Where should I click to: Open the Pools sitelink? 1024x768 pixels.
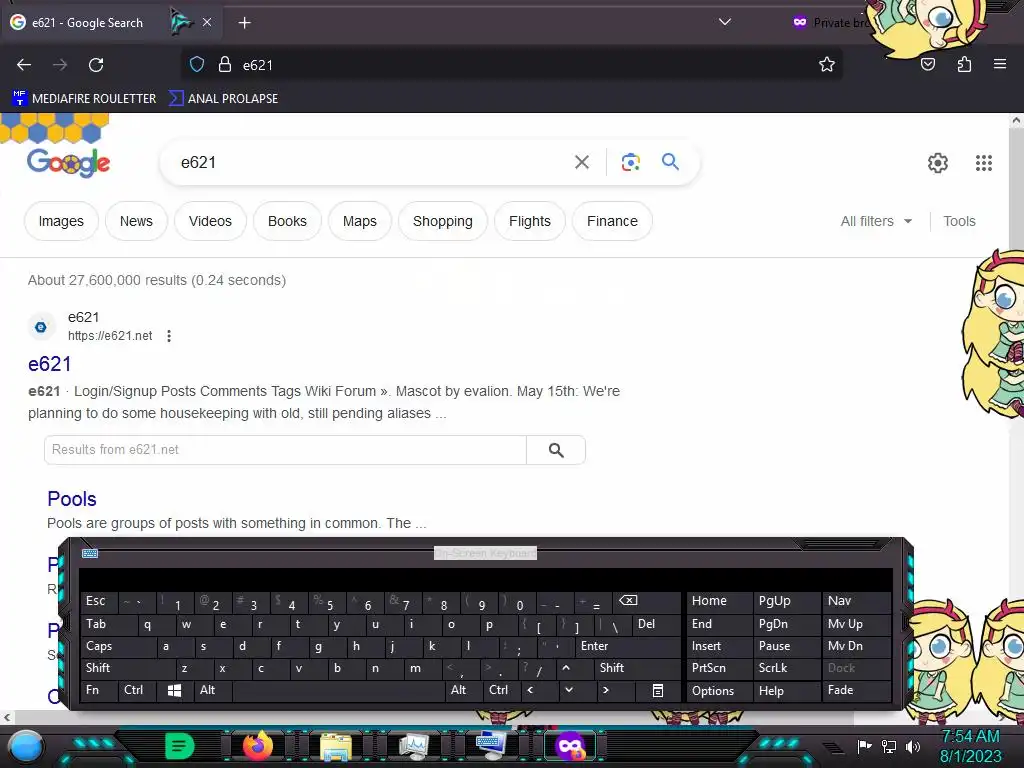(x=72, y=499)
